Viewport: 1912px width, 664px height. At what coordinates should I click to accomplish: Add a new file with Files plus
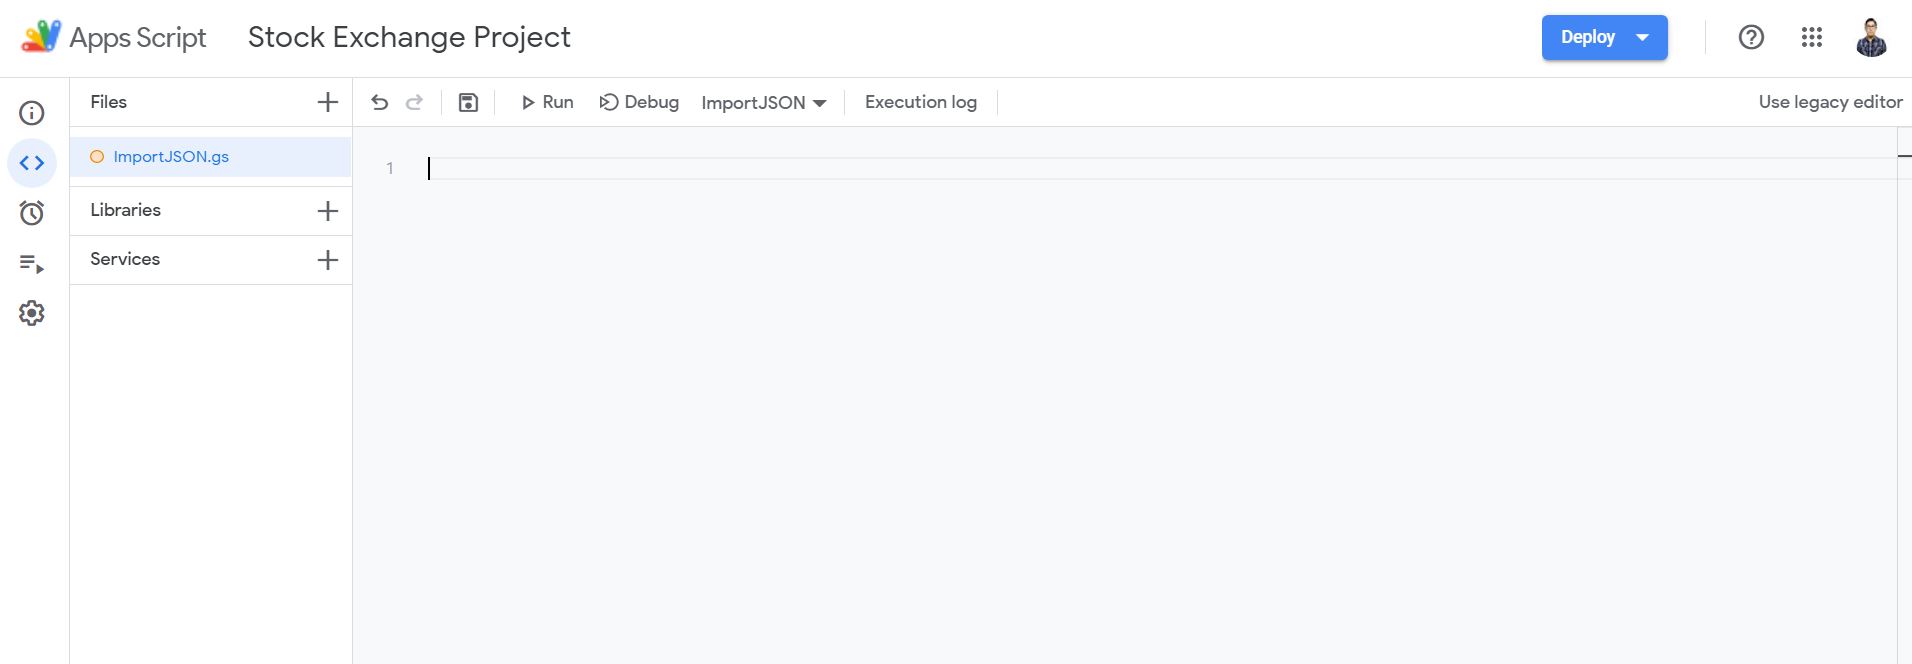pyautogui.click(x=327, y=102)
